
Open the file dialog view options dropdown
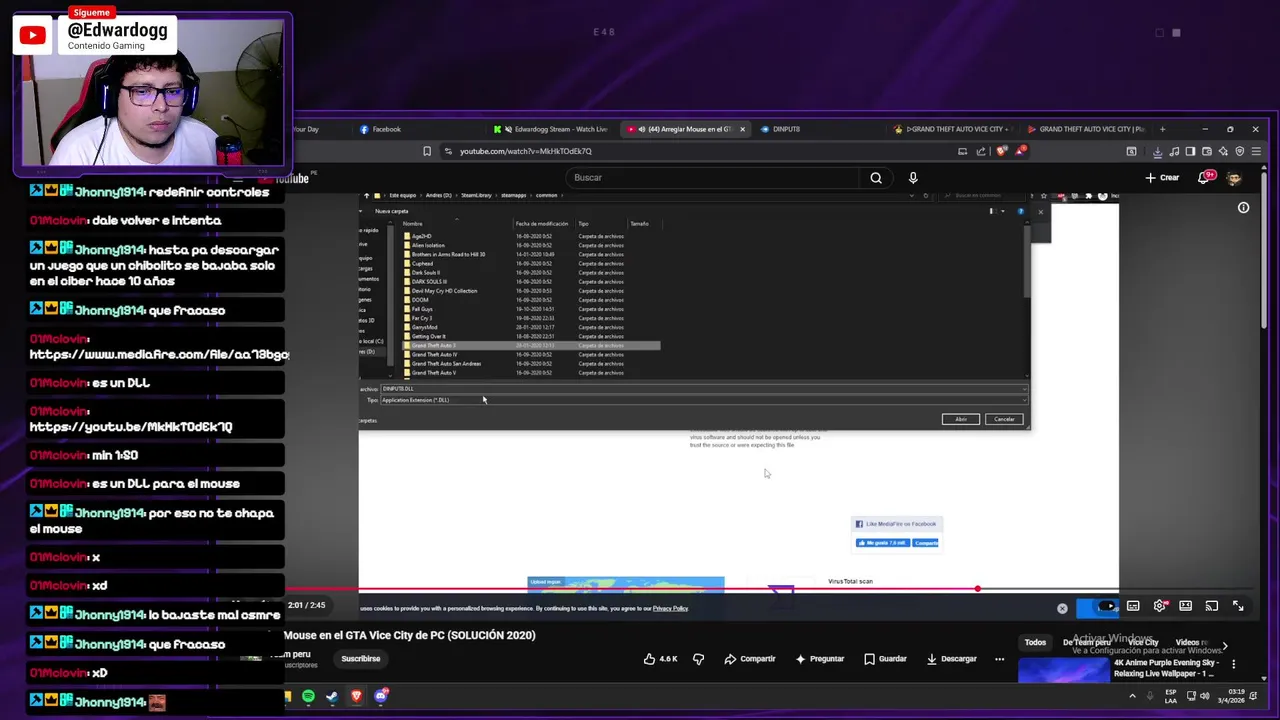tap(1002, 211)
